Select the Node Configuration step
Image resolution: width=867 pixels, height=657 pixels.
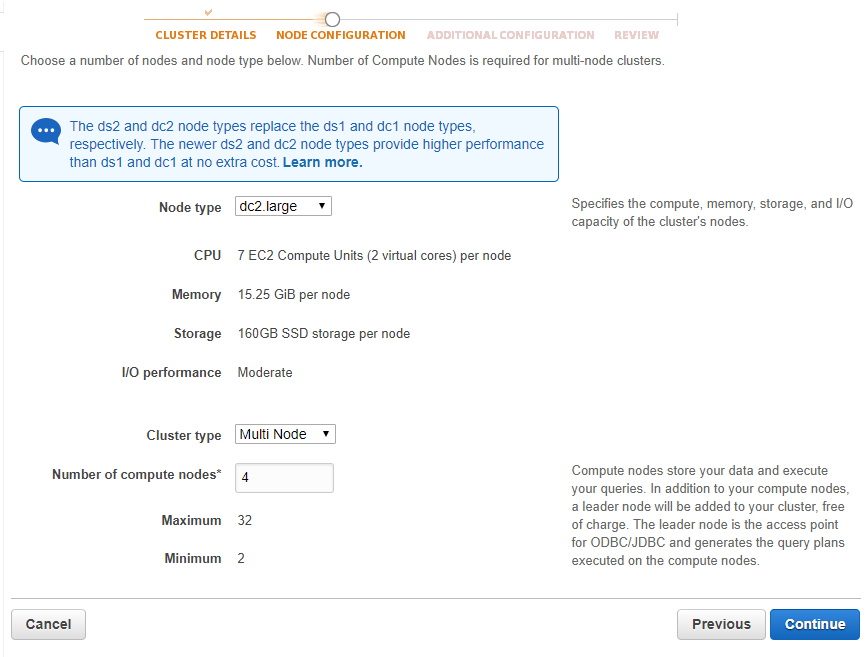click(340, 35)
